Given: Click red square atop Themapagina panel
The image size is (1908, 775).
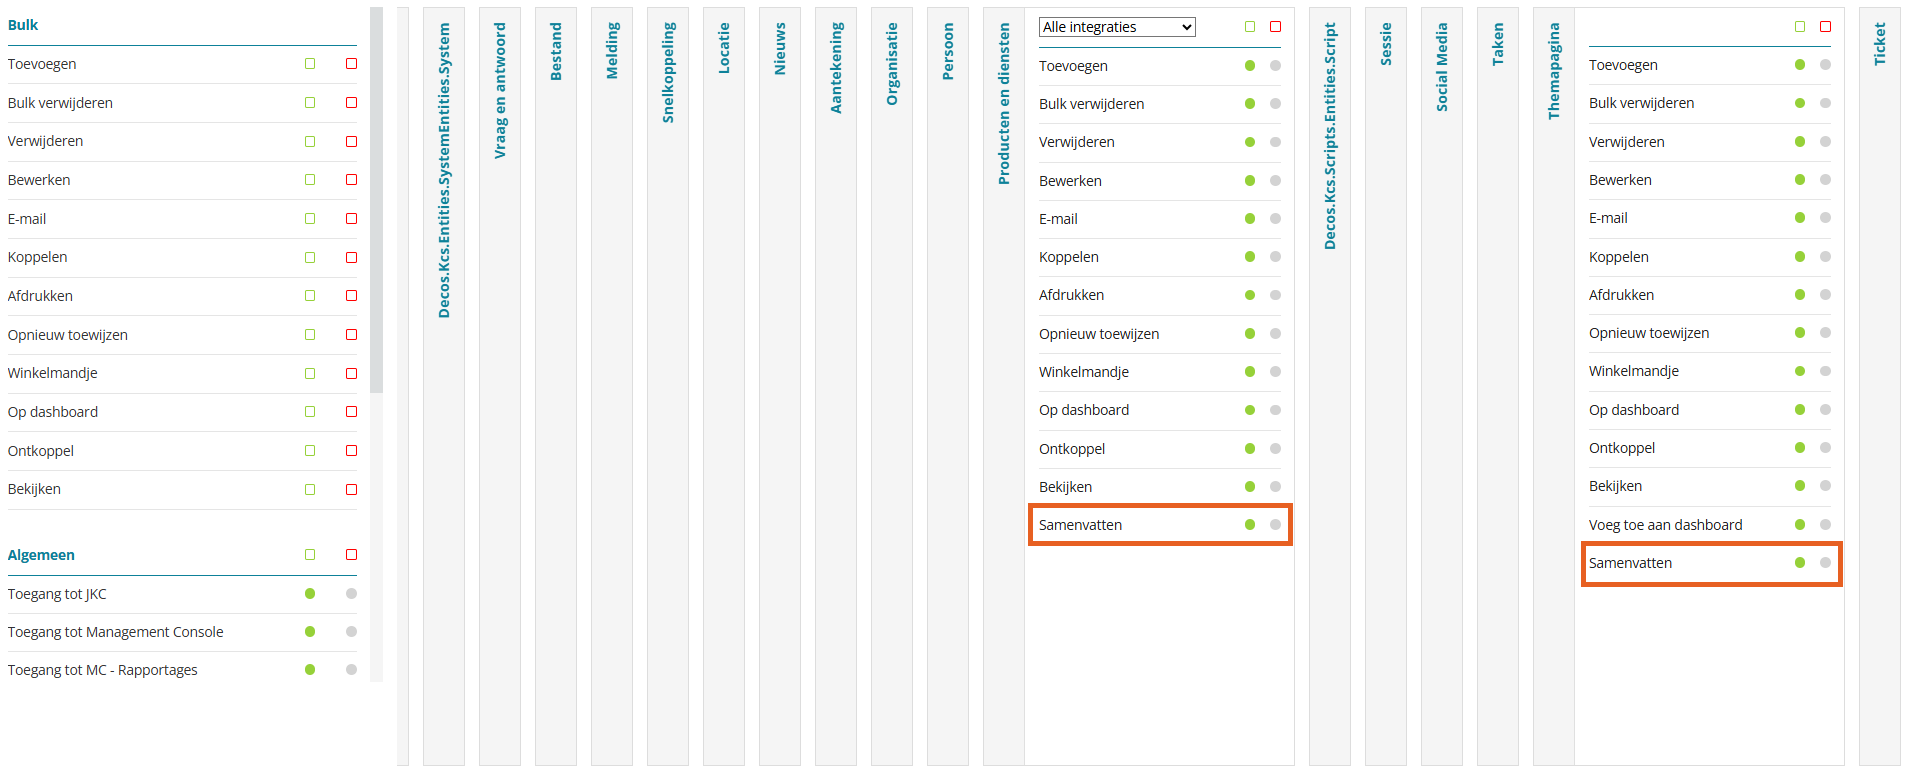Looking at the screenshot, I should tap(1825, 27).
